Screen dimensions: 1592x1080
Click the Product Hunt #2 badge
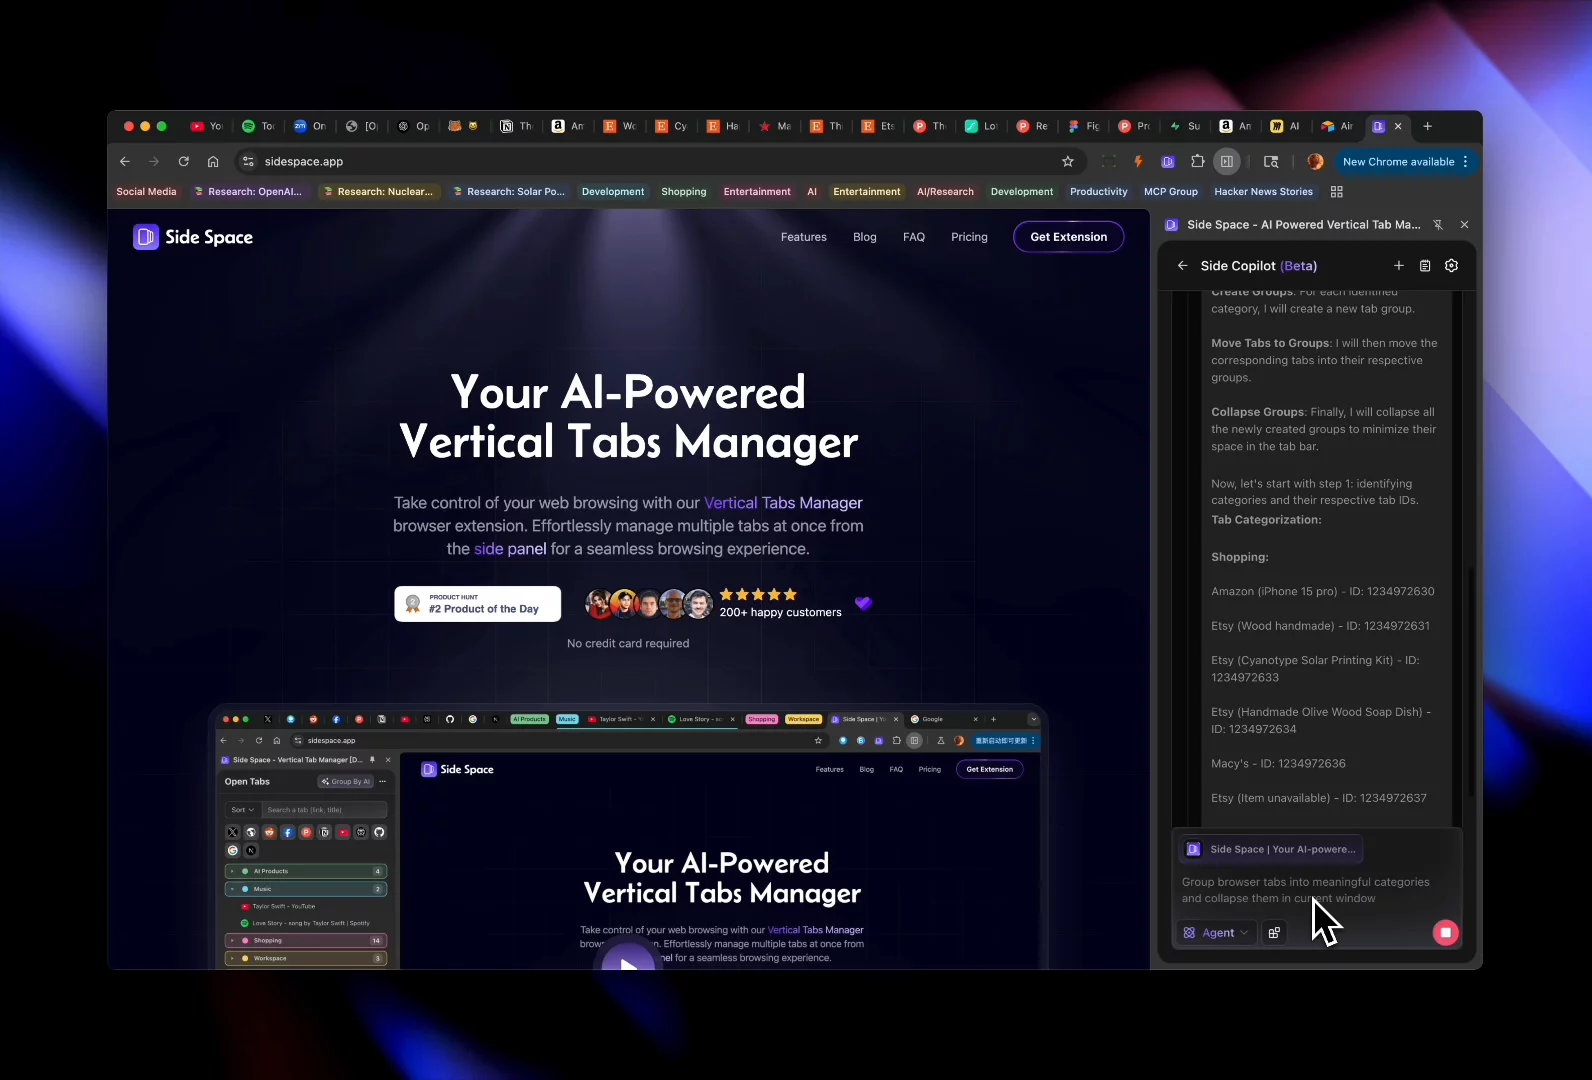478,604
